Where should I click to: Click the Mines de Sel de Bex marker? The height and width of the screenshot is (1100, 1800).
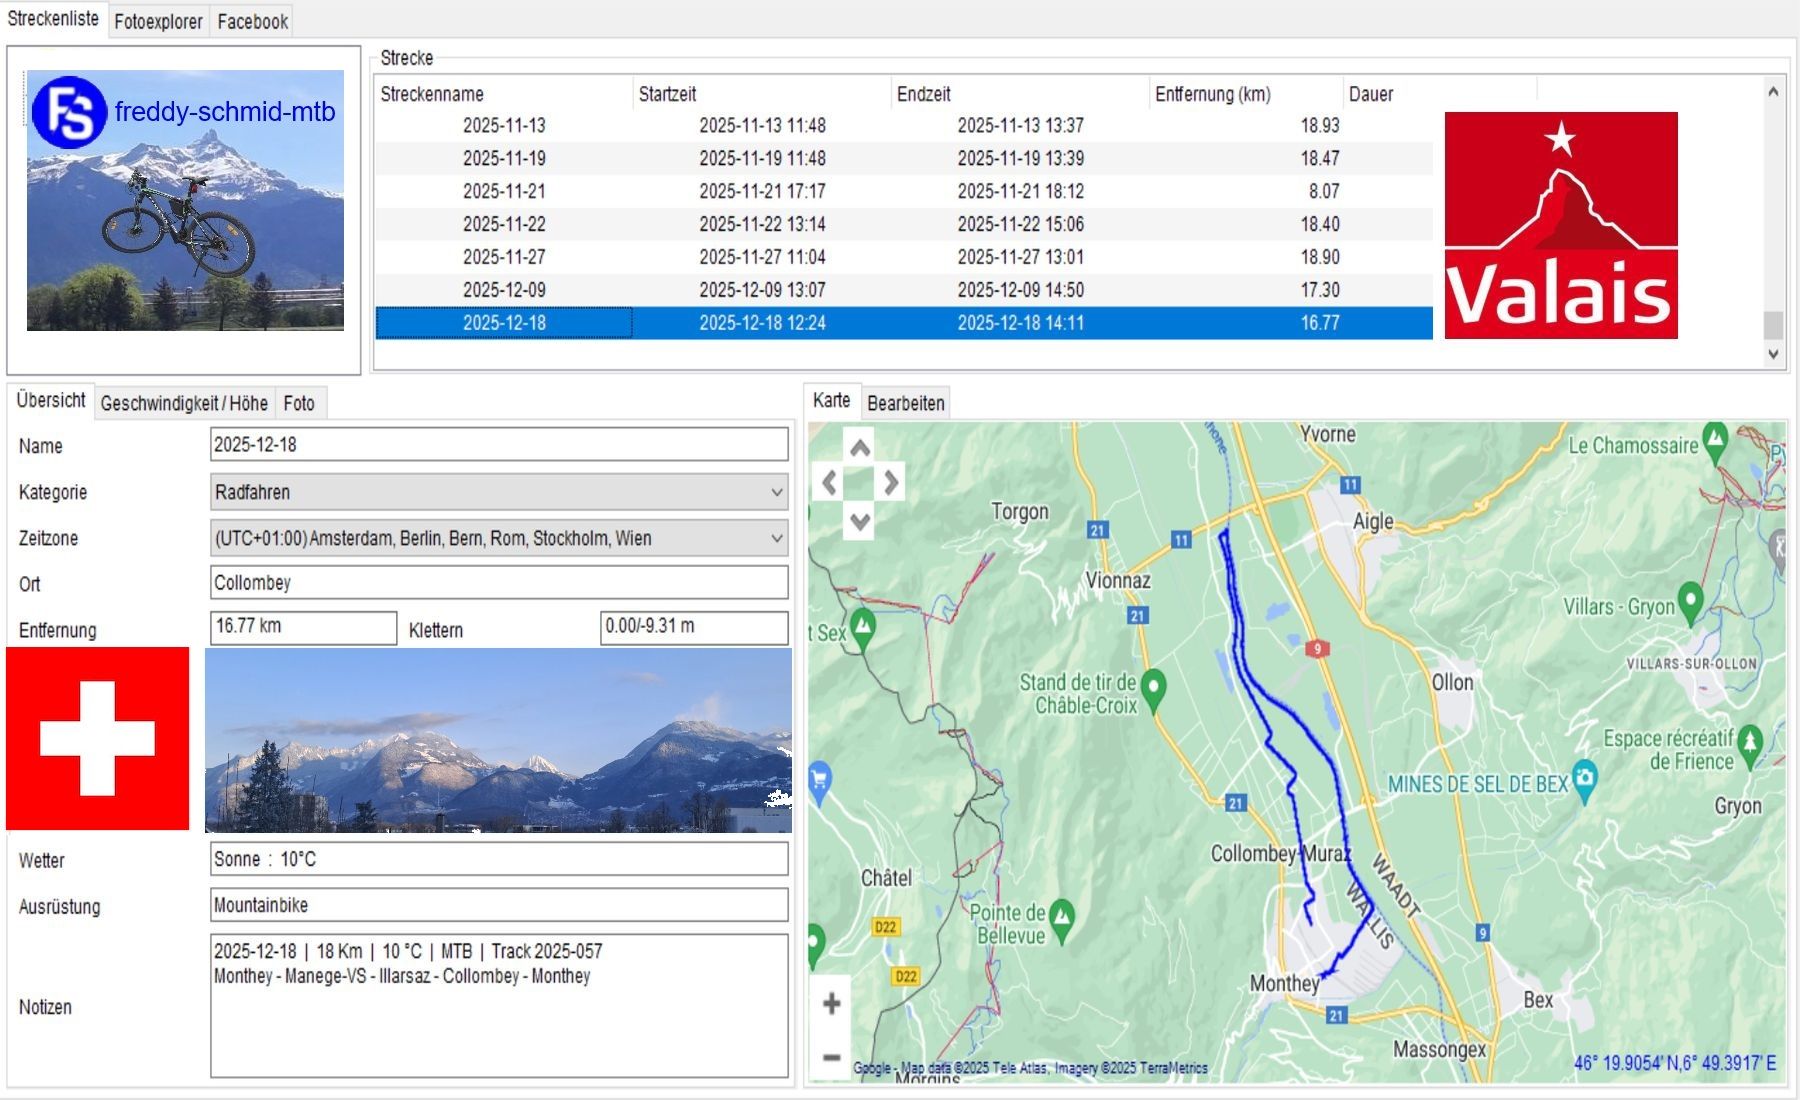tap(1584, 777)
